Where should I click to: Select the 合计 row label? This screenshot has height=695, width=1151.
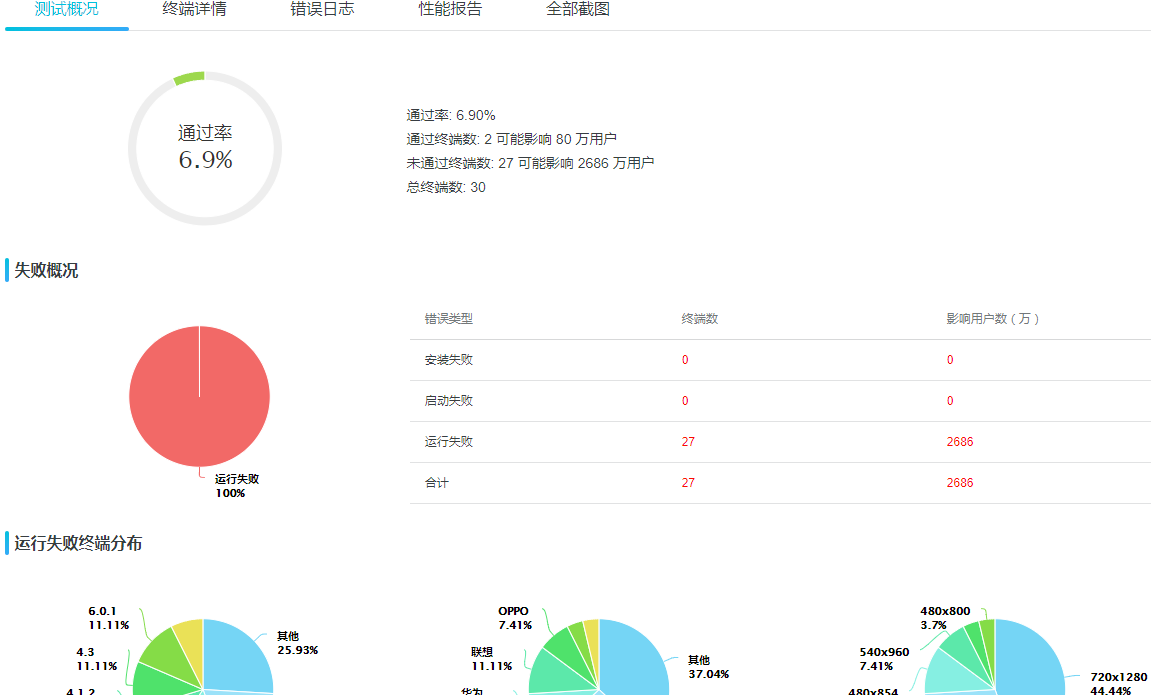(437, 483)
